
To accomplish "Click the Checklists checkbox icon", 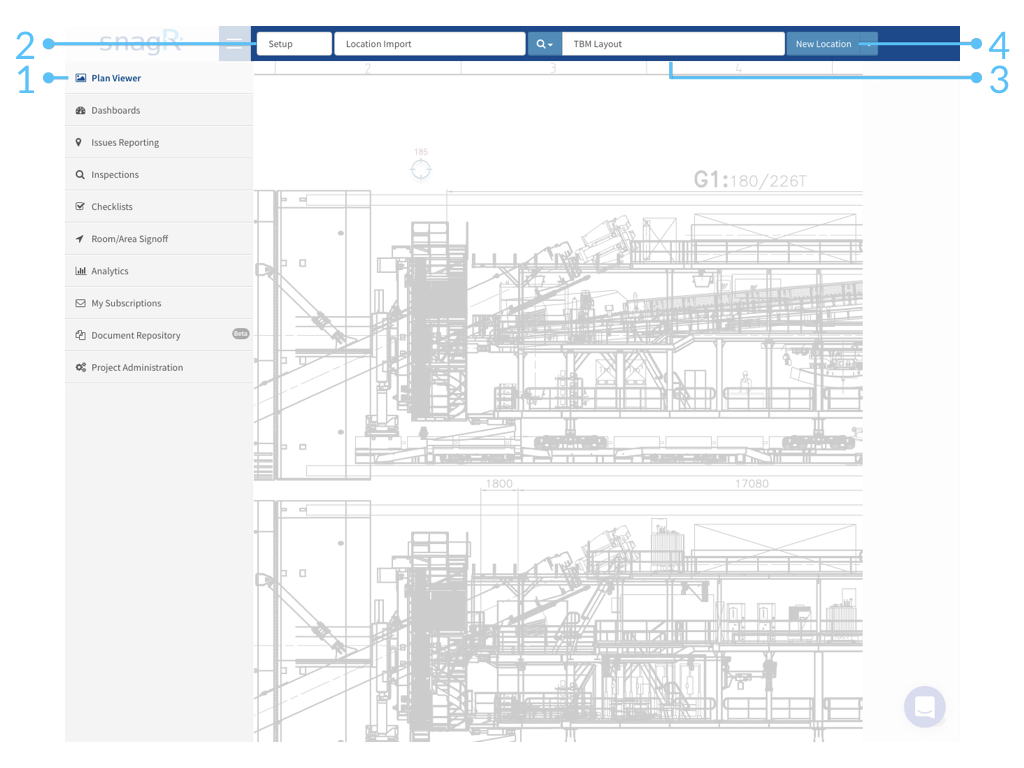I will 80,206.
